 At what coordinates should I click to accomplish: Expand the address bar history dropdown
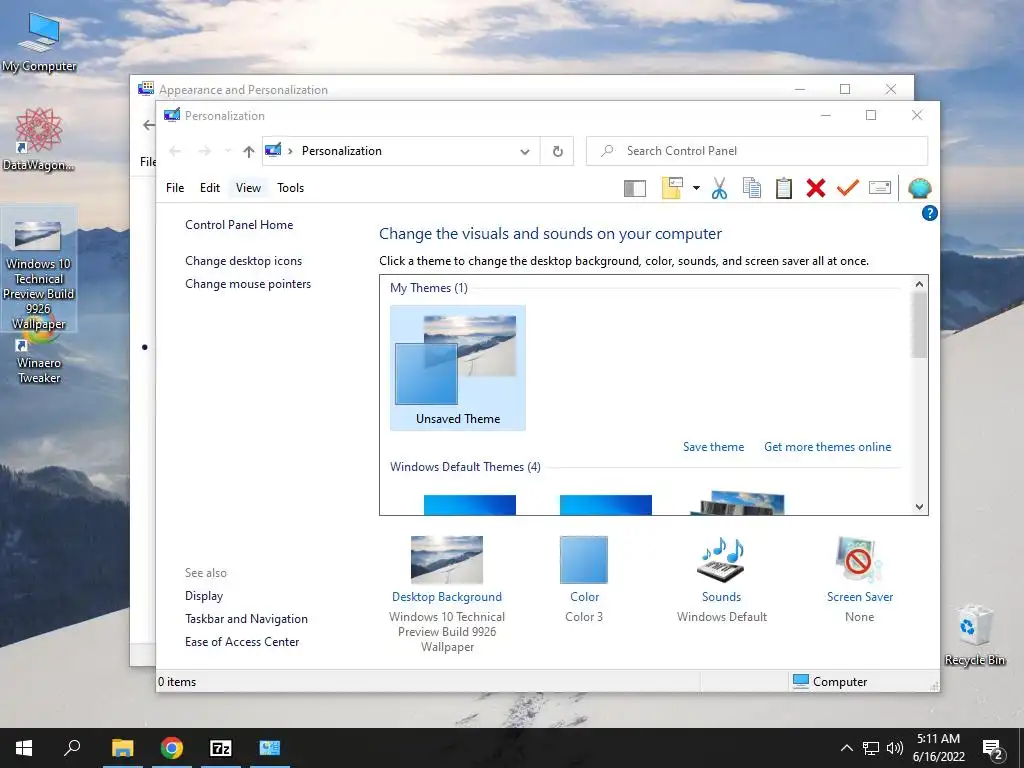(x=524, y=152)
